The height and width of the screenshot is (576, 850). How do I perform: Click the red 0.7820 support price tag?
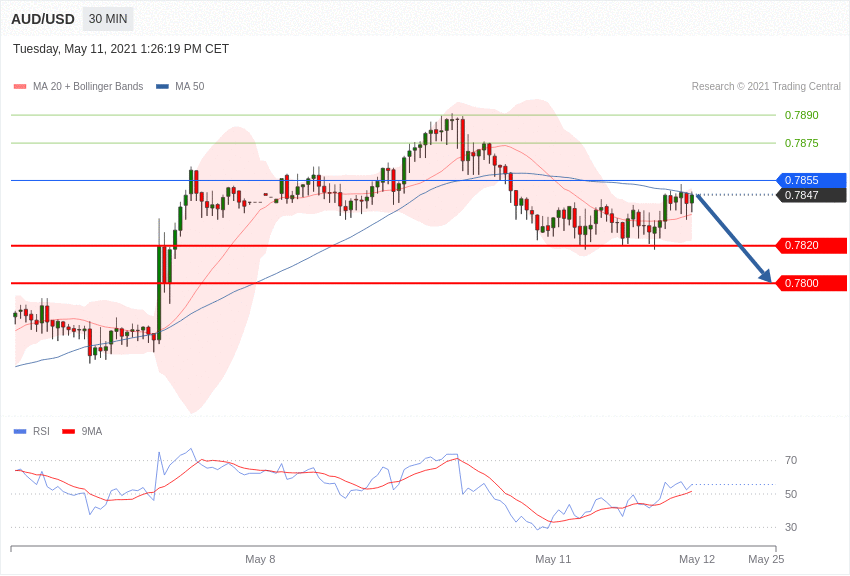tap(812, 245)
